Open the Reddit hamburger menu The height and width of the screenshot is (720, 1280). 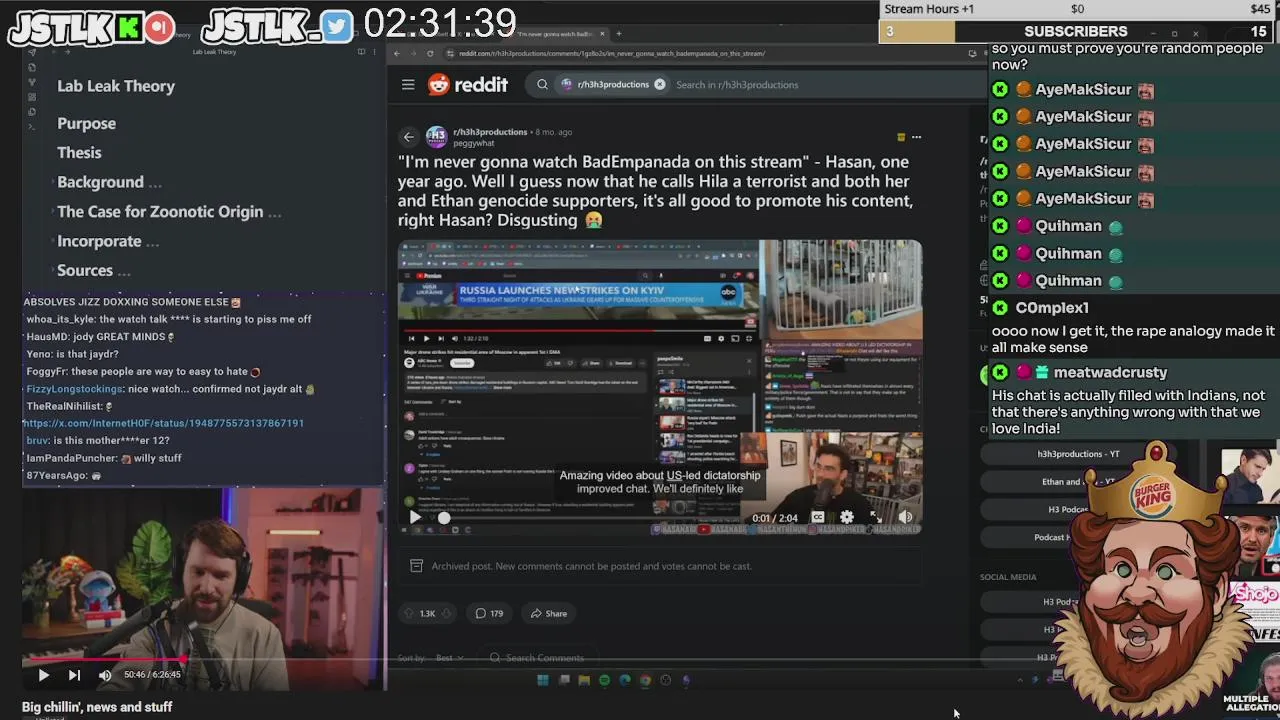pos(408,85)
